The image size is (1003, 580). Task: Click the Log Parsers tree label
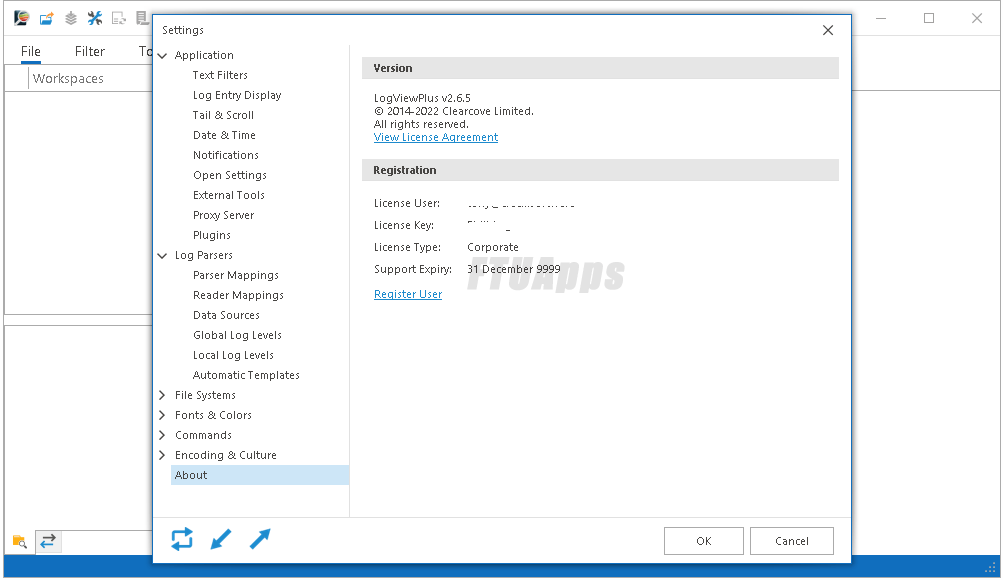coord(204,255)
